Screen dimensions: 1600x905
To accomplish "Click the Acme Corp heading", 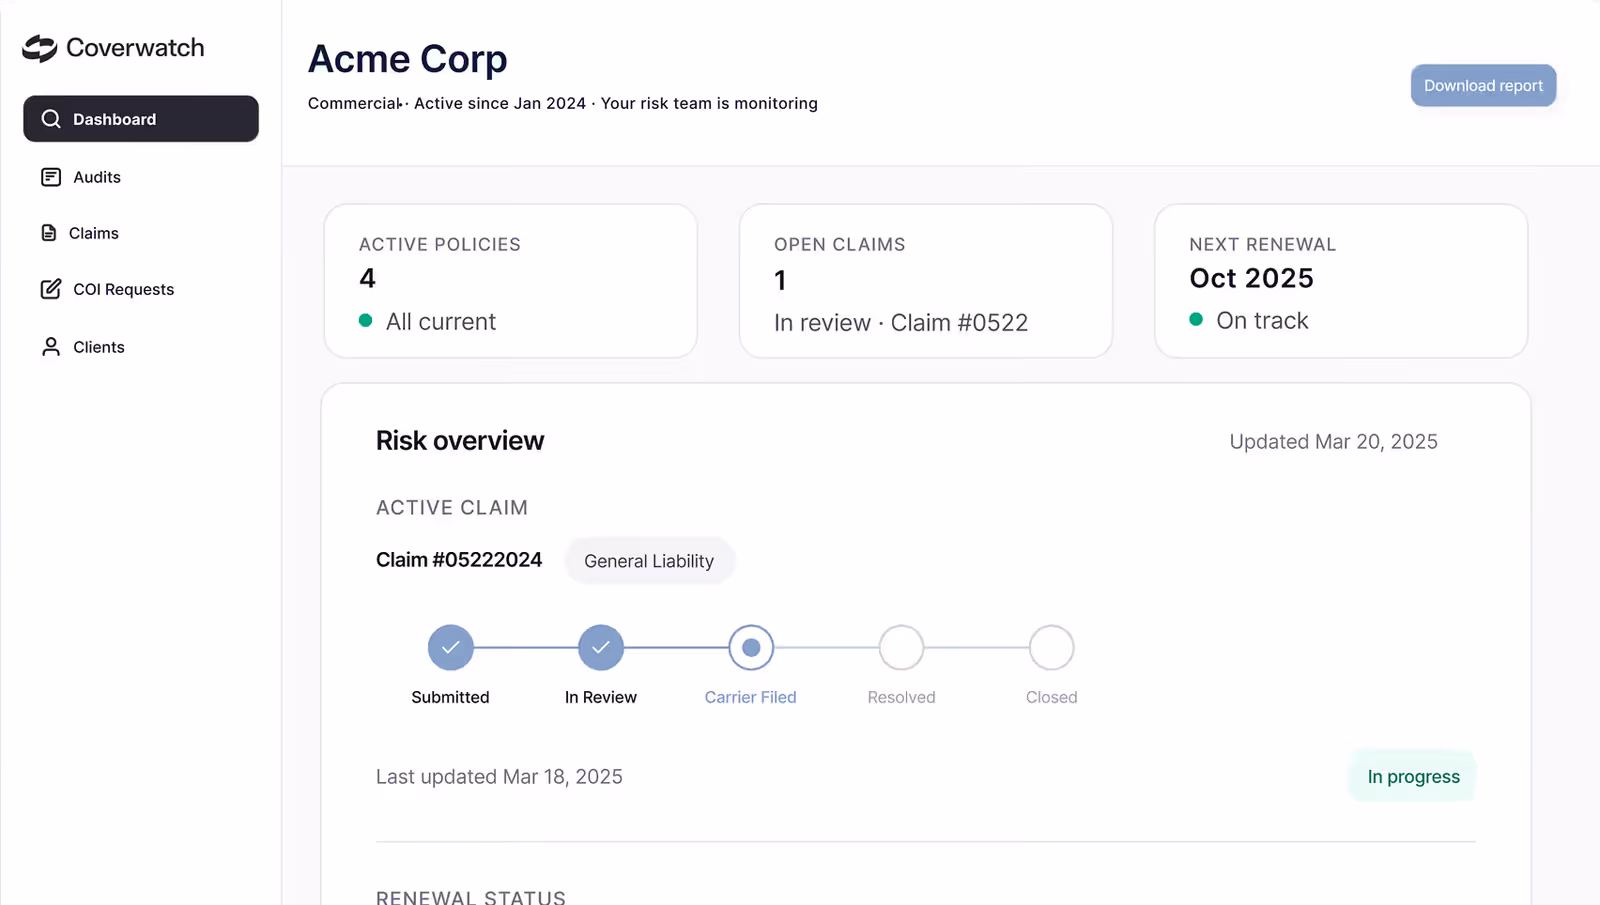I will 408,59.
